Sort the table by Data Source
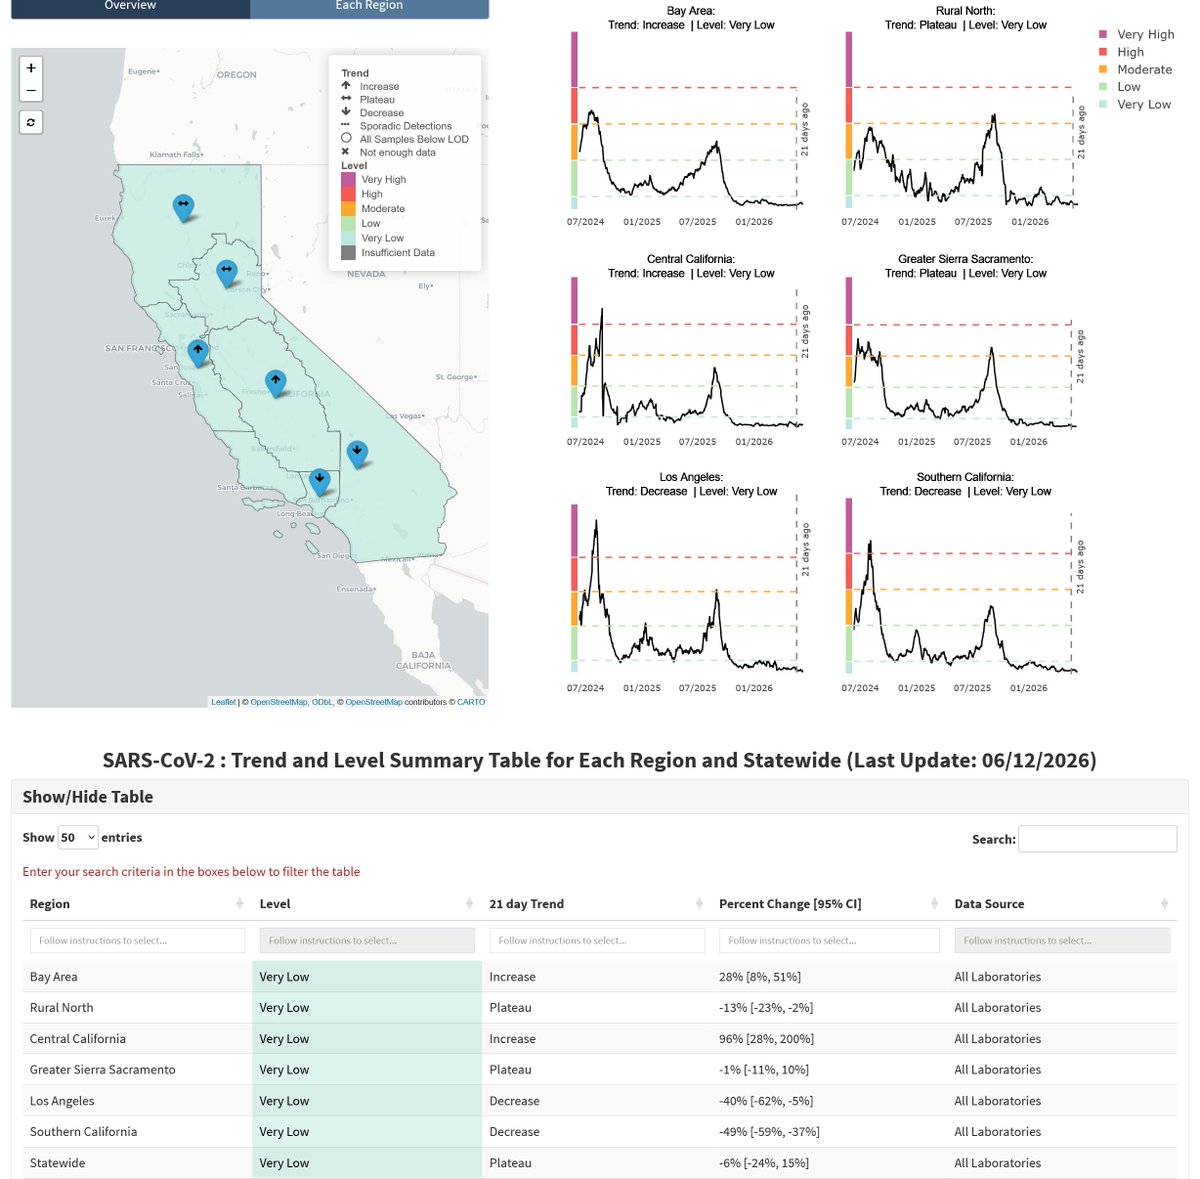Screen dimensions: 1200x1179 click(x=1164, y=904)
